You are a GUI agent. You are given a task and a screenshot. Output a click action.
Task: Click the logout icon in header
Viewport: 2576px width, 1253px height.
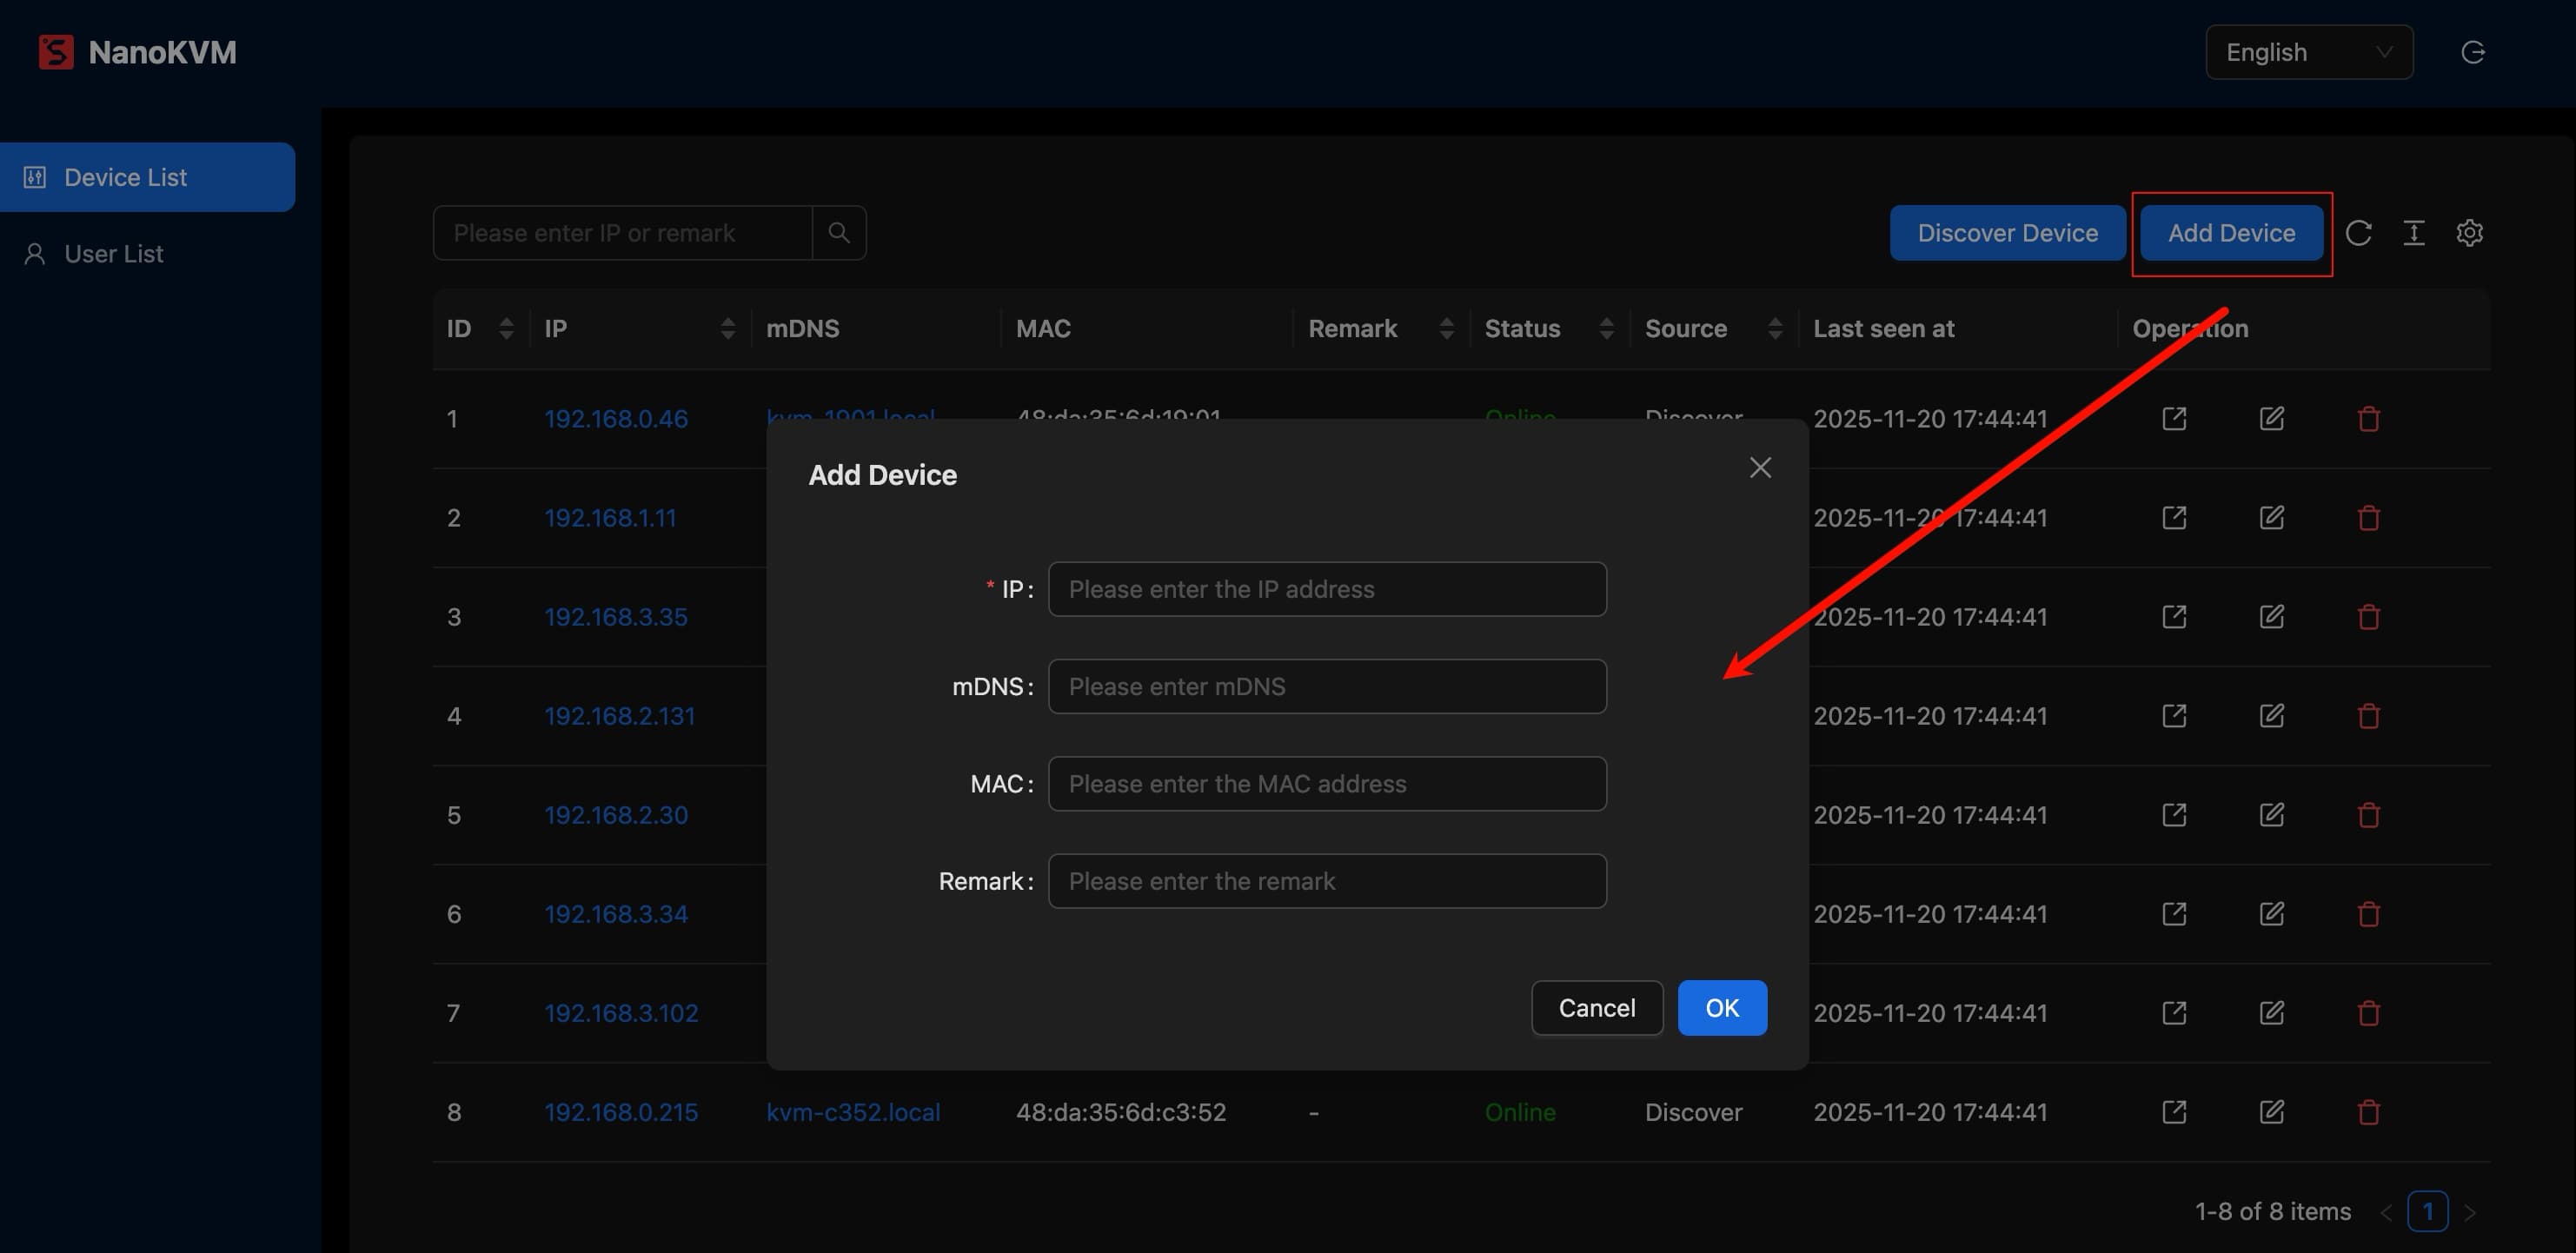pos(2472,52)
